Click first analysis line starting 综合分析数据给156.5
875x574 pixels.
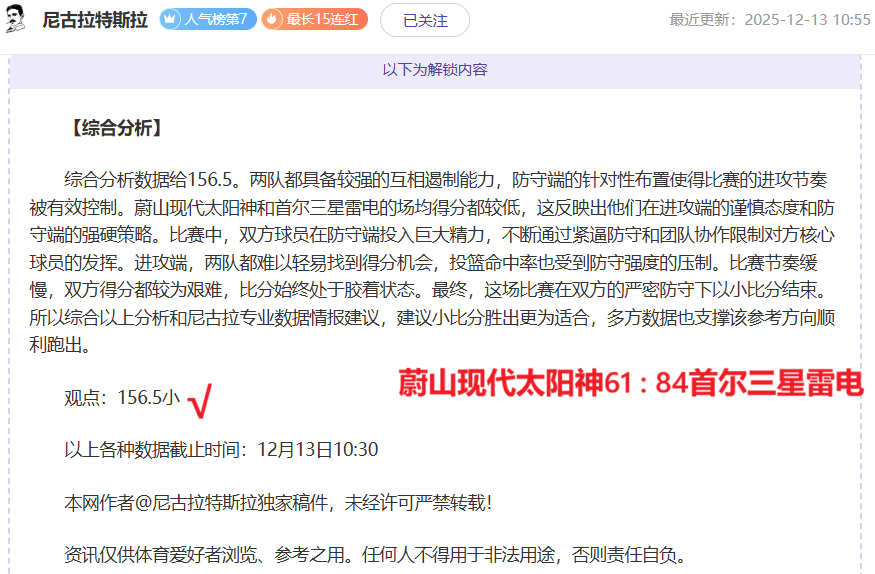click(445, 180)
